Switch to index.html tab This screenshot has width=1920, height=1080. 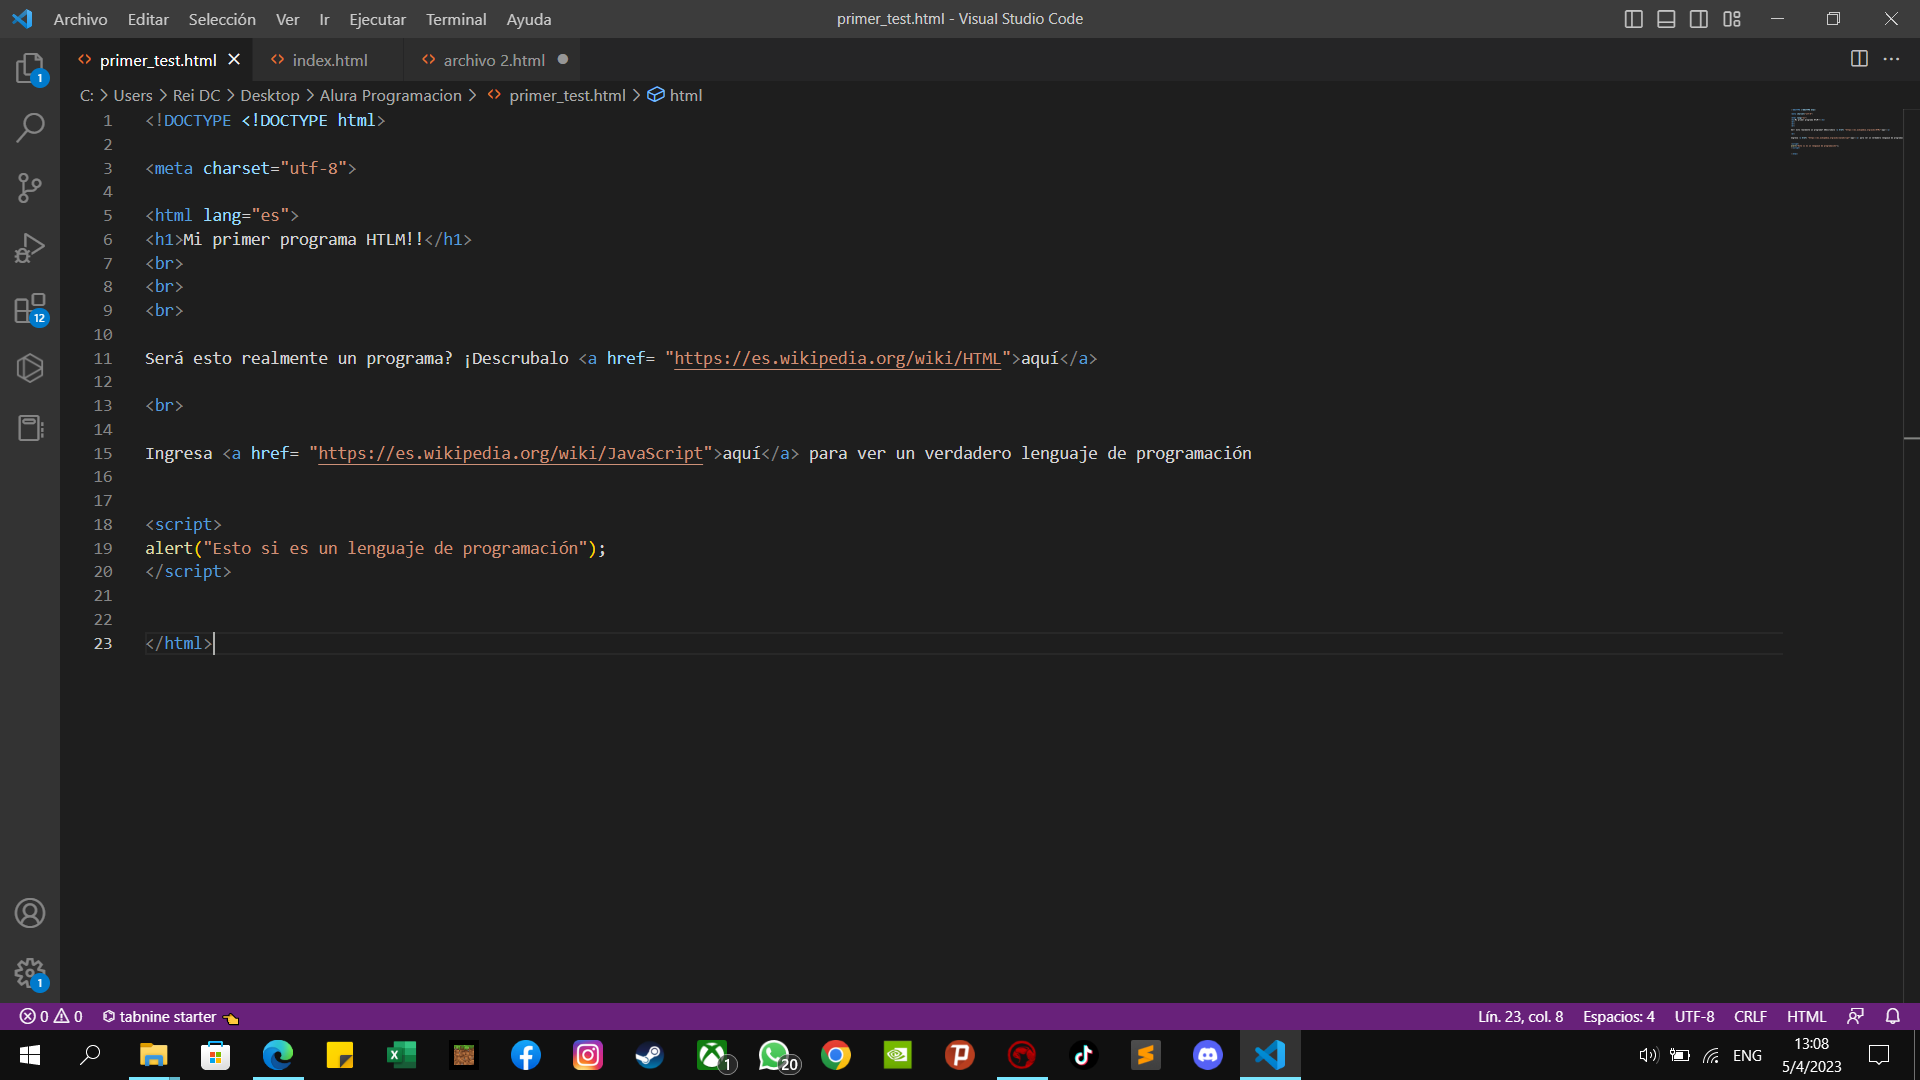tap(329, 60)
